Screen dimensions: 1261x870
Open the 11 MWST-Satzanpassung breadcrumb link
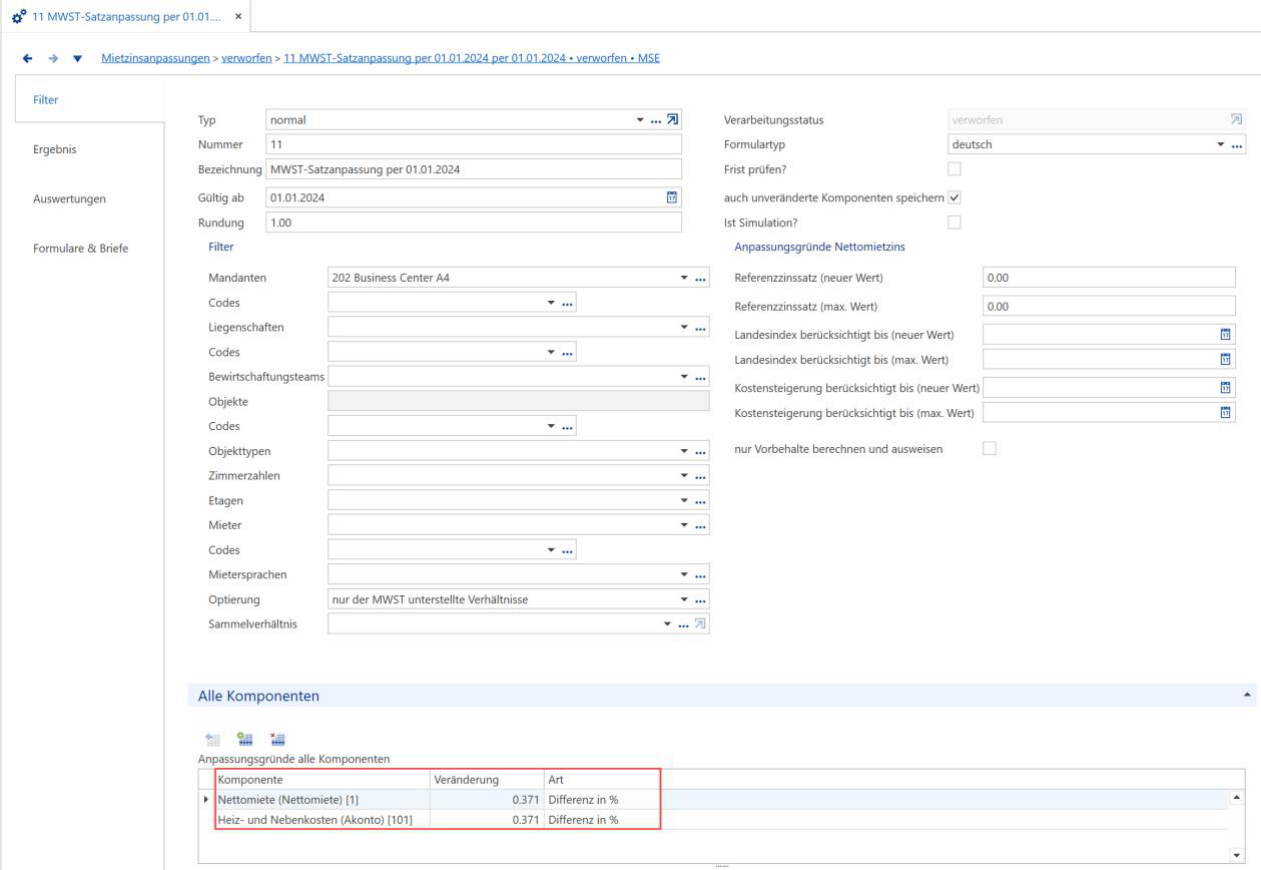pyautogui.click(x=471, y=58)
